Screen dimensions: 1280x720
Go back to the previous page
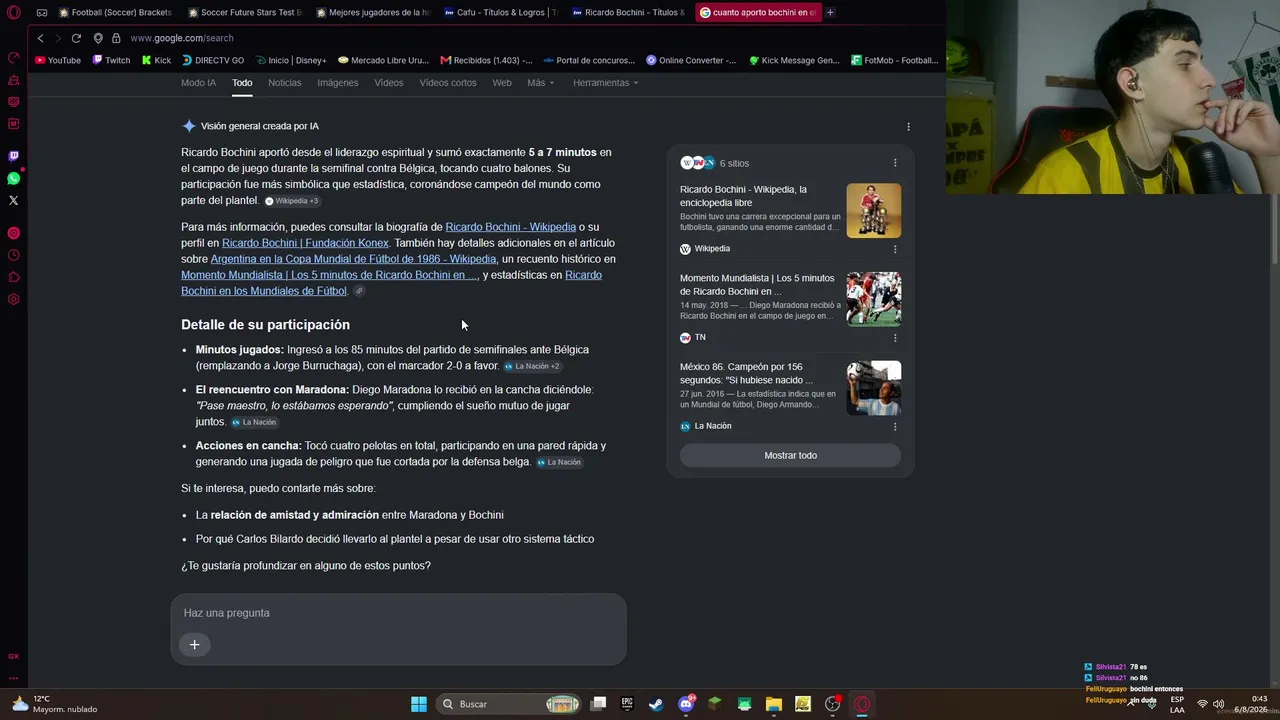(x=40, y=38)
